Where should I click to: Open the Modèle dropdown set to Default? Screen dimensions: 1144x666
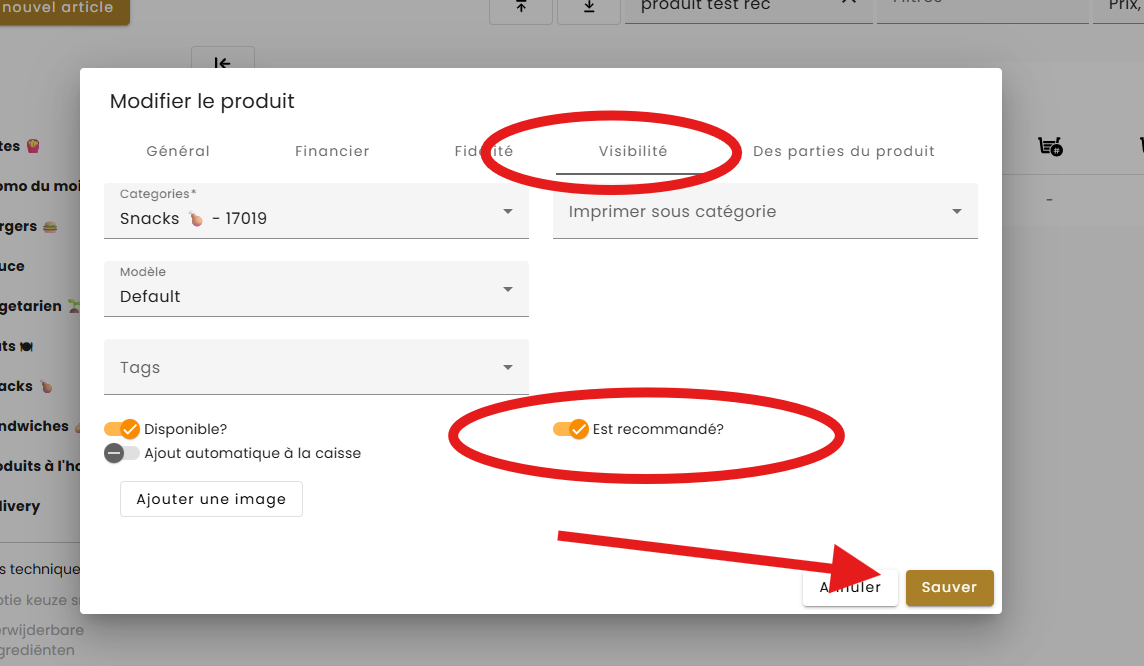[316, 289]
